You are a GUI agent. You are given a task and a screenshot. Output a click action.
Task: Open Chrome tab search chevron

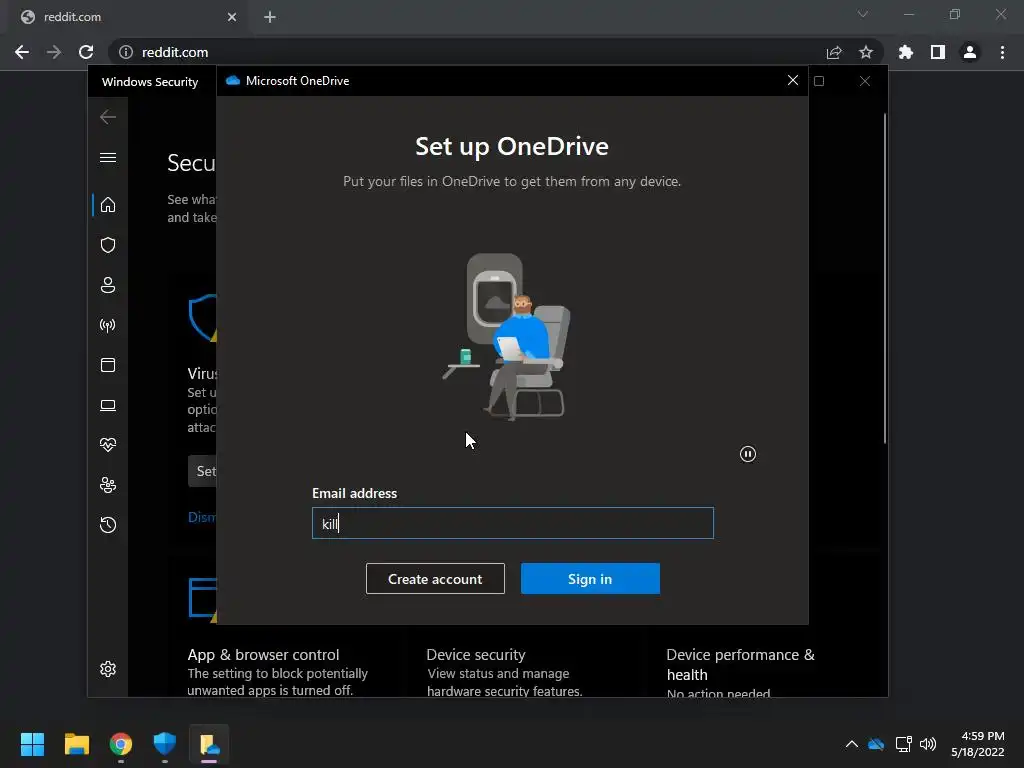tap(863, 14)
